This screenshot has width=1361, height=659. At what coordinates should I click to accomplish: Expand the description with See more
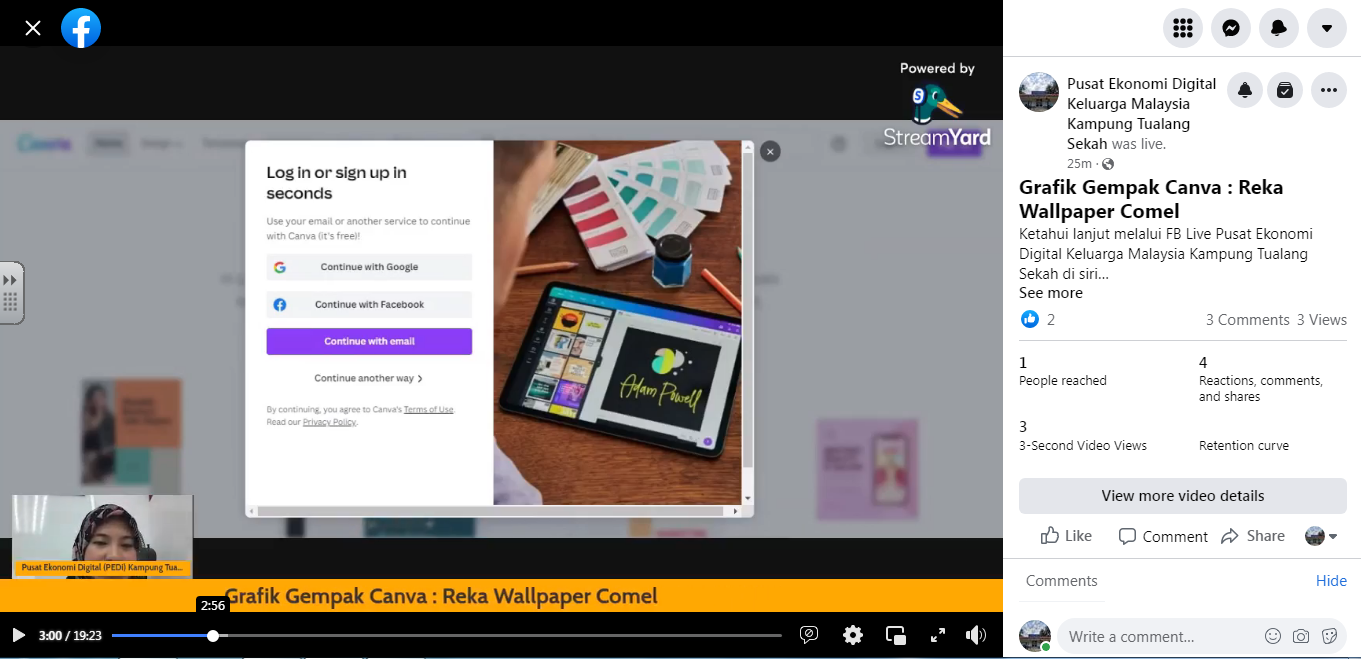[x=1051, y=293]
